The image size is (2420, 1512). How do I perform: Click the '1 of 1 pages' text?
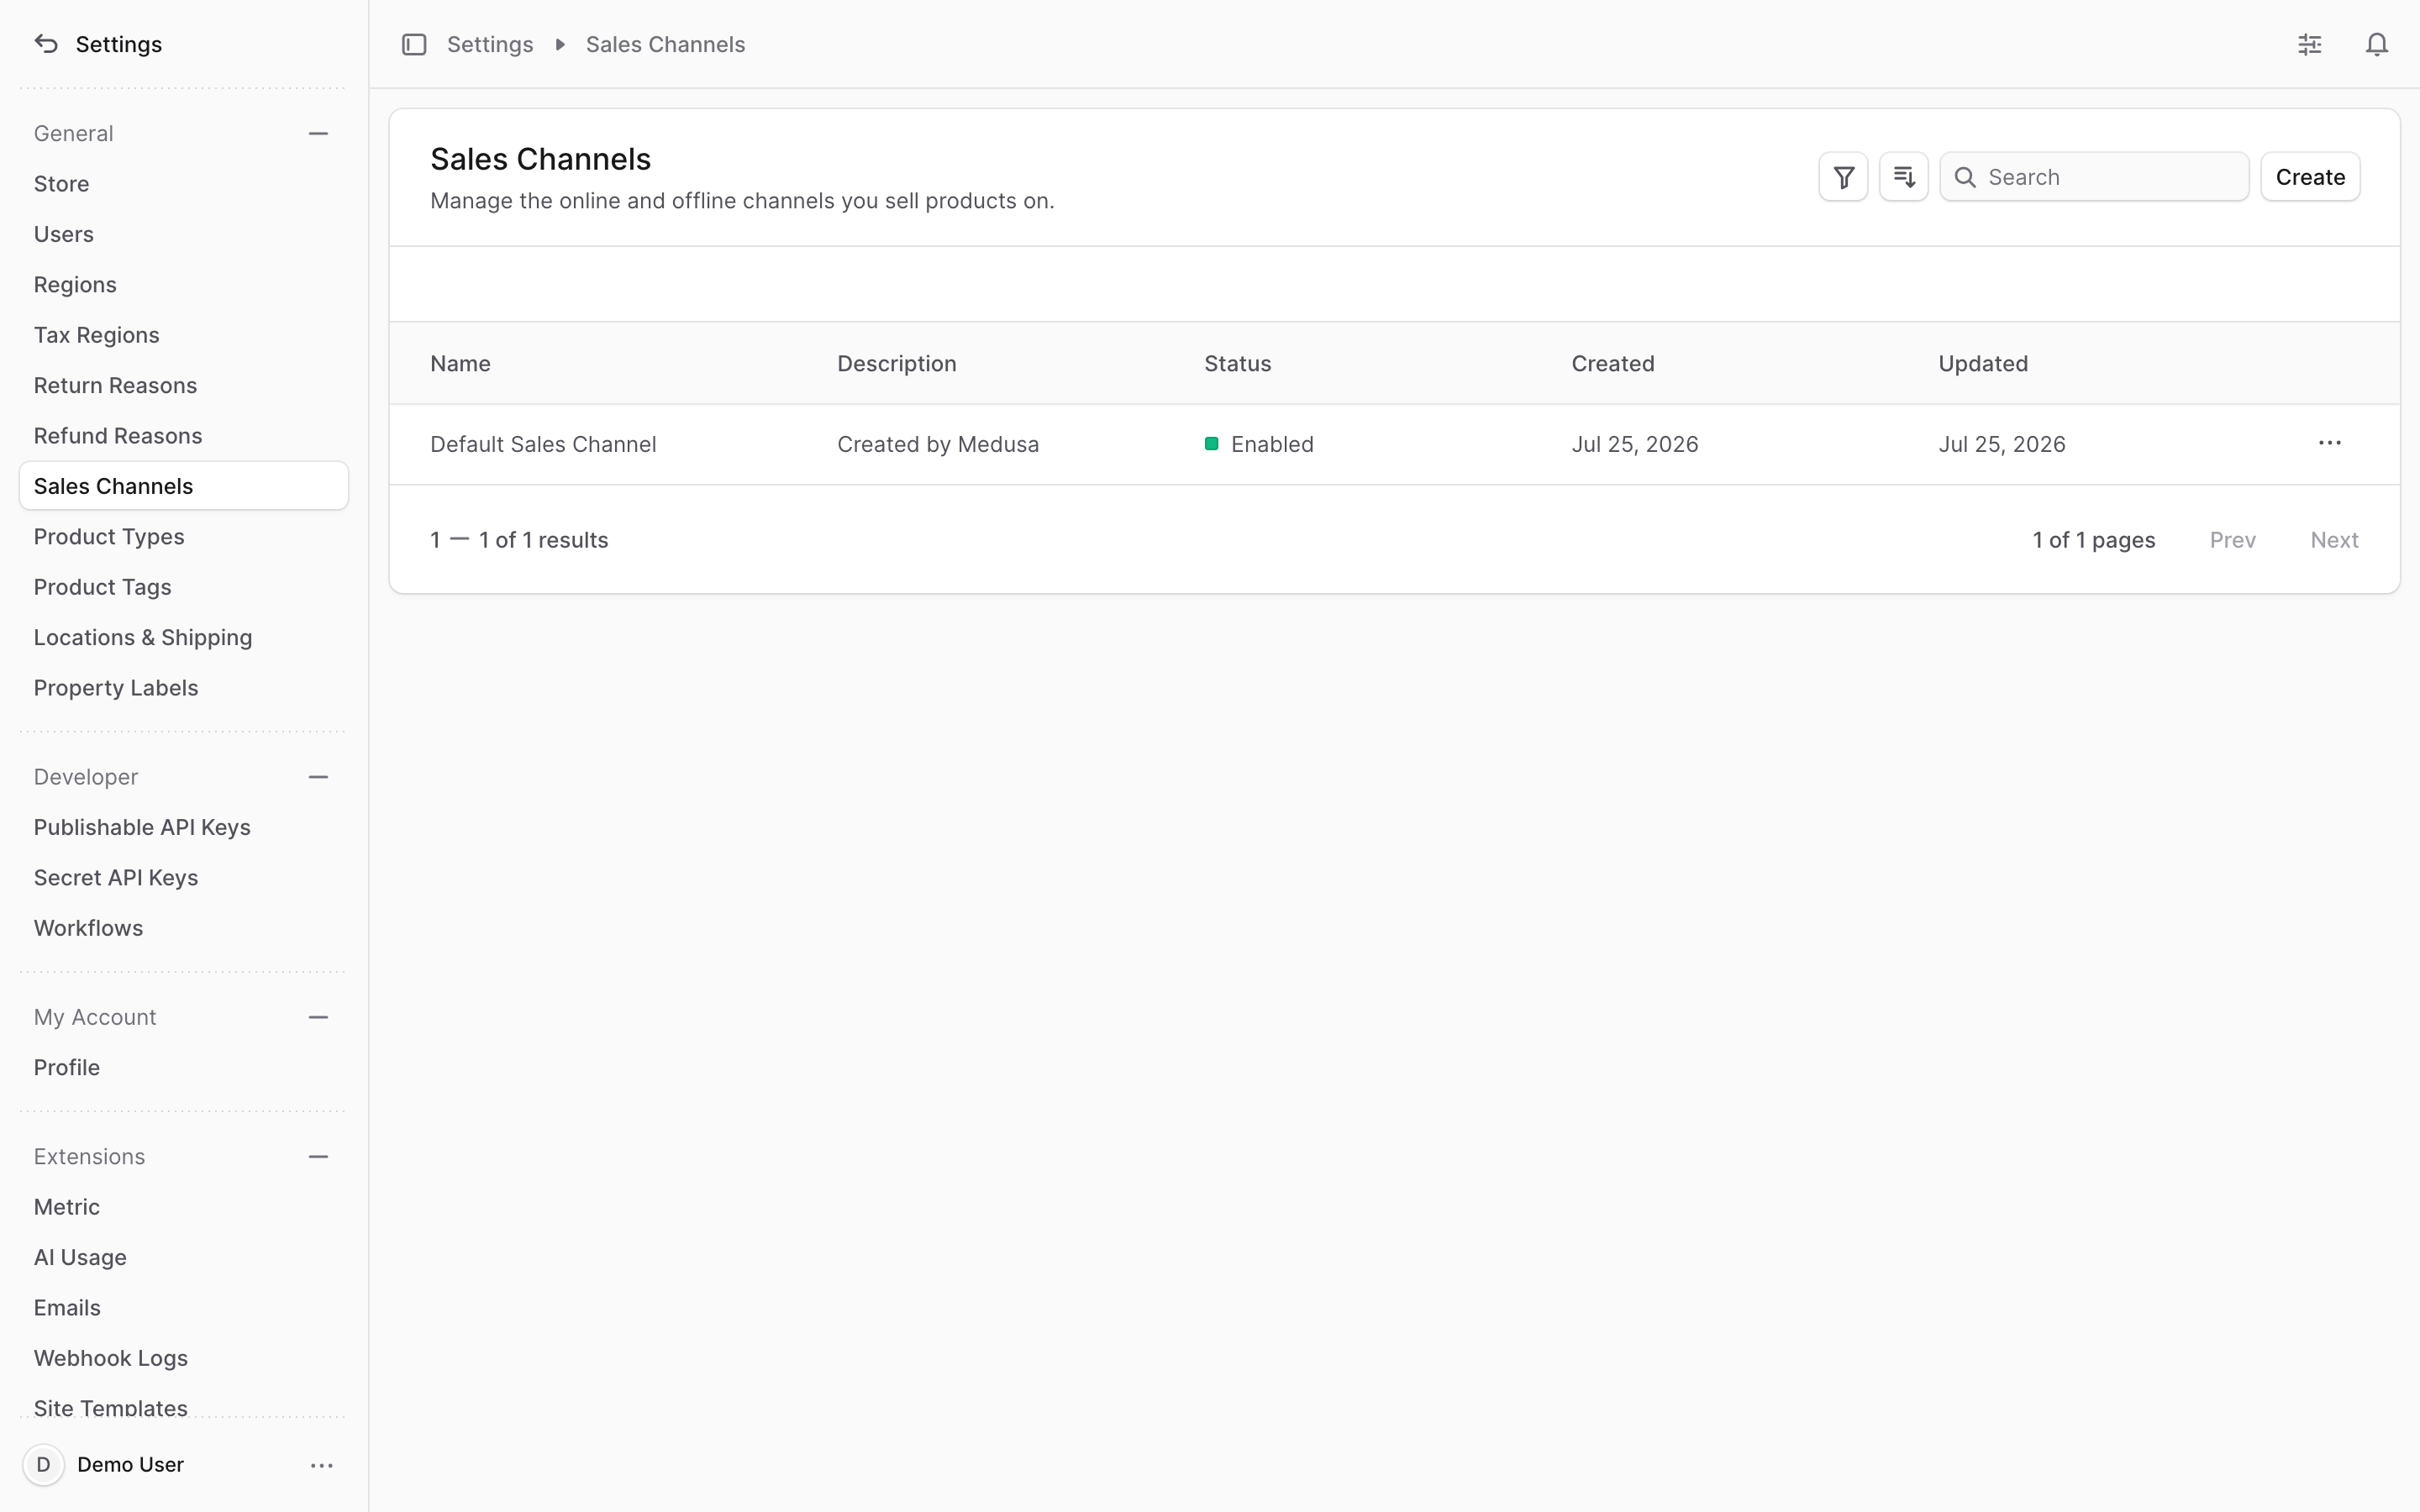[2094, 540]
